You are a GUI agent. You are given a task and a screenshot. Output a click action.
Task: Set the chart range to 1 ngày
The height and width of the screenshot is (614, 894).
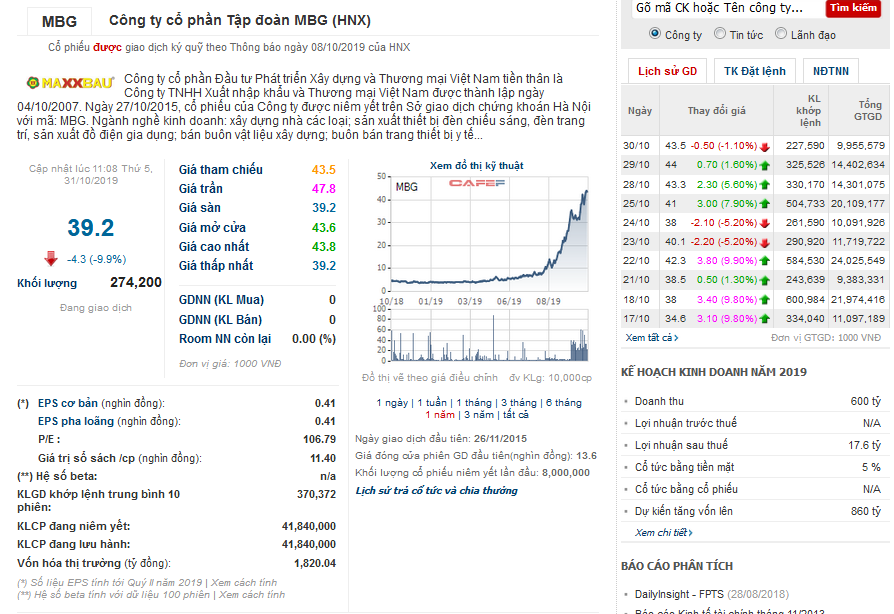(x=392, y=403)
